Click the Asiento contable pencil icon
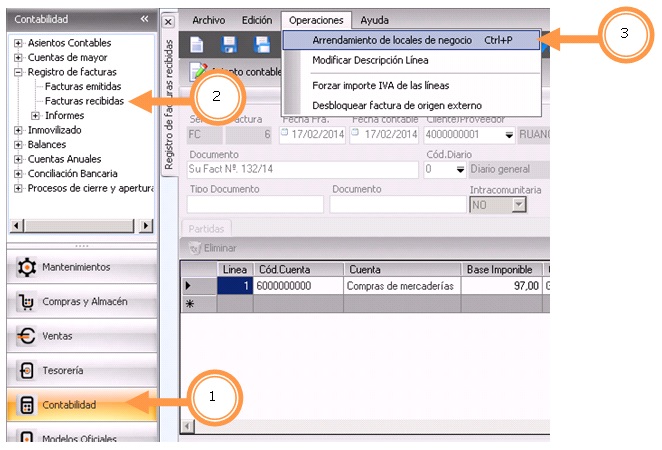Image resolution: width=662 pixels, height=450 pixels. coord(197,71)
